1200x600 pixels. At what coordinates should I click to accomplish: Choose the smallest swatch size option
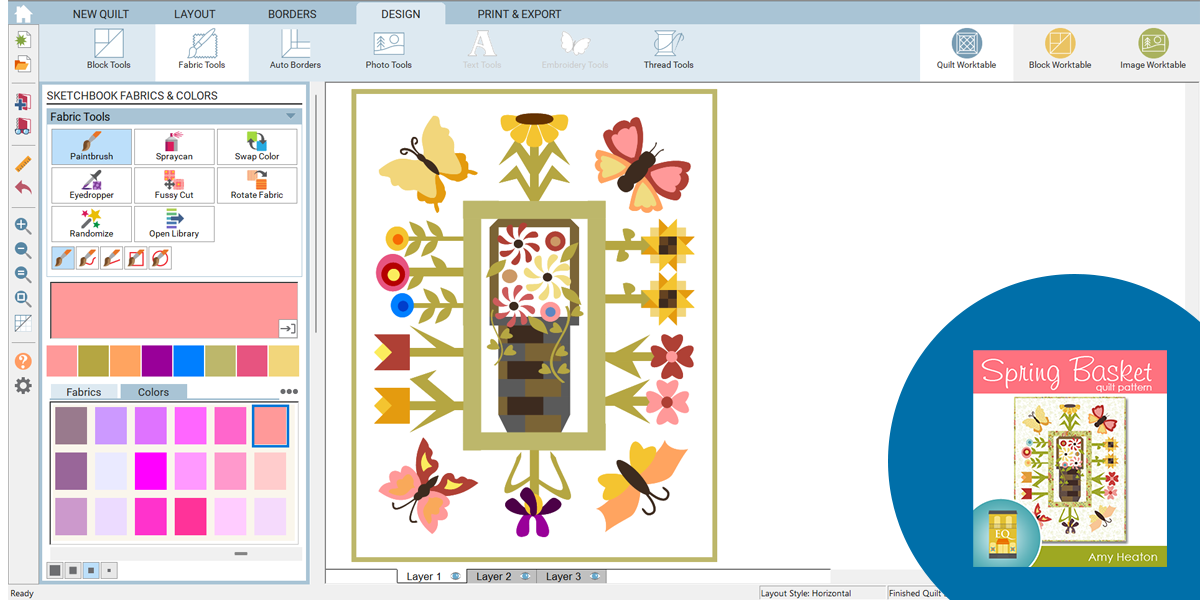click(x=109, y=570)
